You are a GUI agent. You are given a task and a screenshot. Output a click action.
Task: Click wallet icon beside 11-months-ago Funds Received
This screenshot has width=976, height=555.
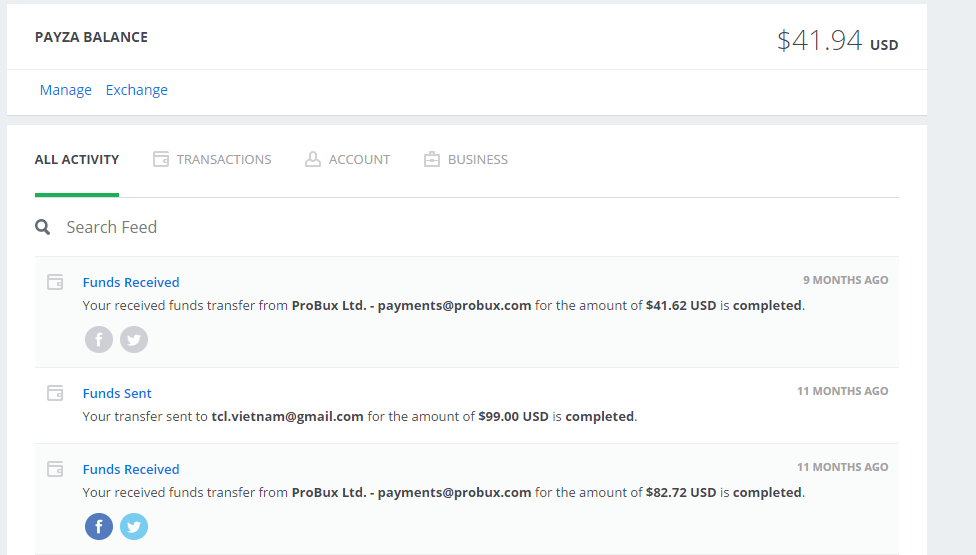[x=56, y=469]
